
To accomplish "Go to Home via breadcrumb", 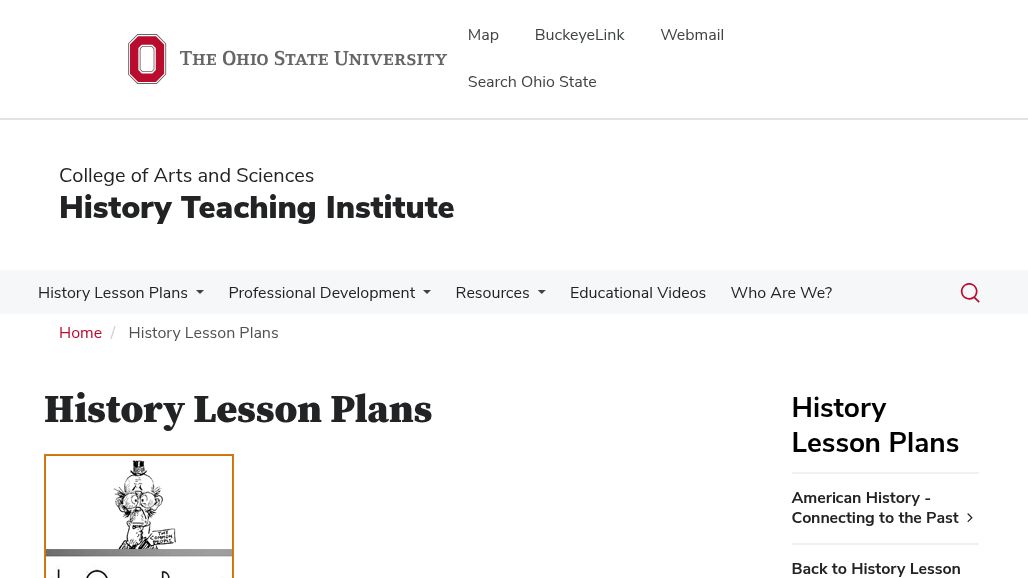I will (80, 333).
